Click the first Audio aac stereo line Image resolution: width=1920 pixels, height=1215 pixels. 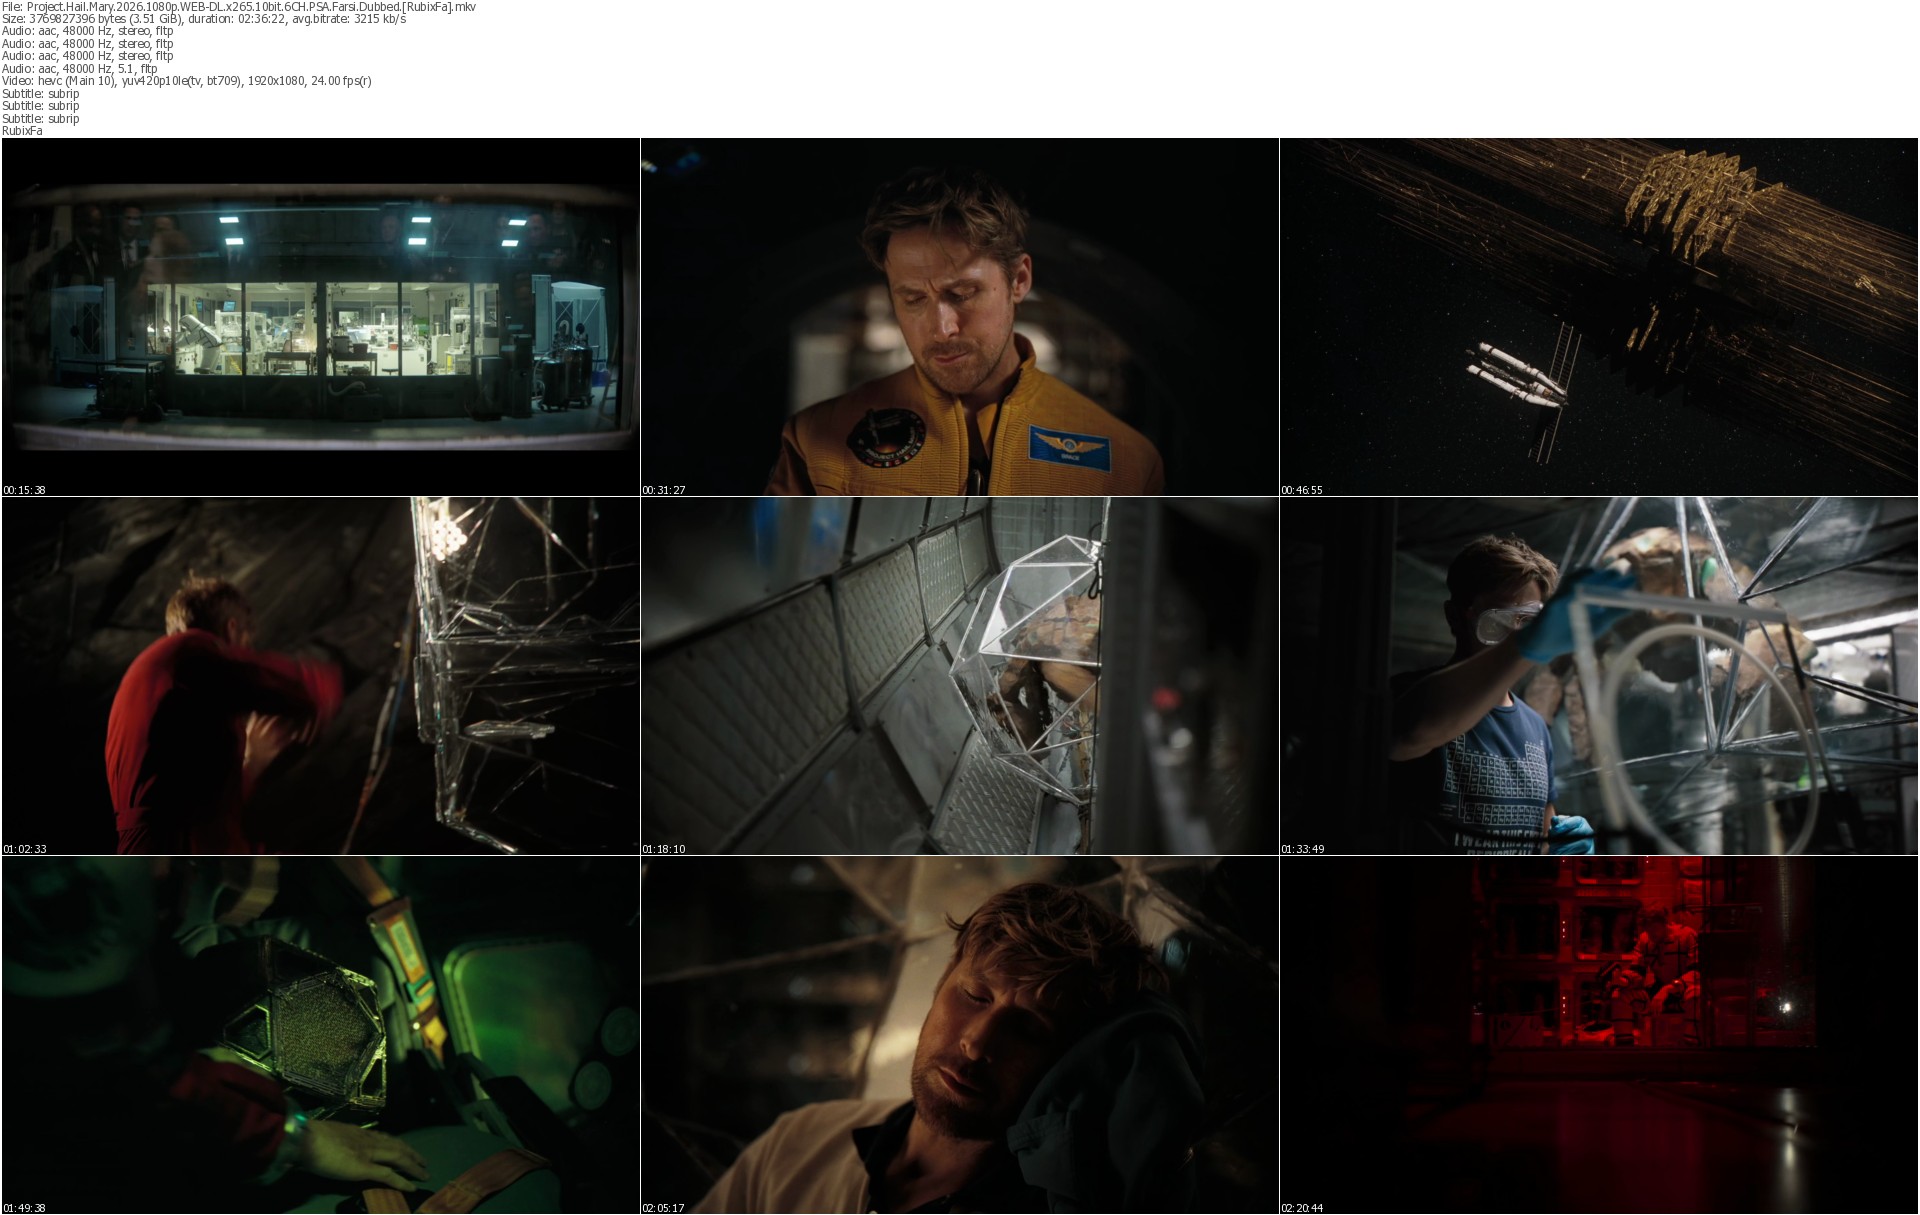[88, 31]
